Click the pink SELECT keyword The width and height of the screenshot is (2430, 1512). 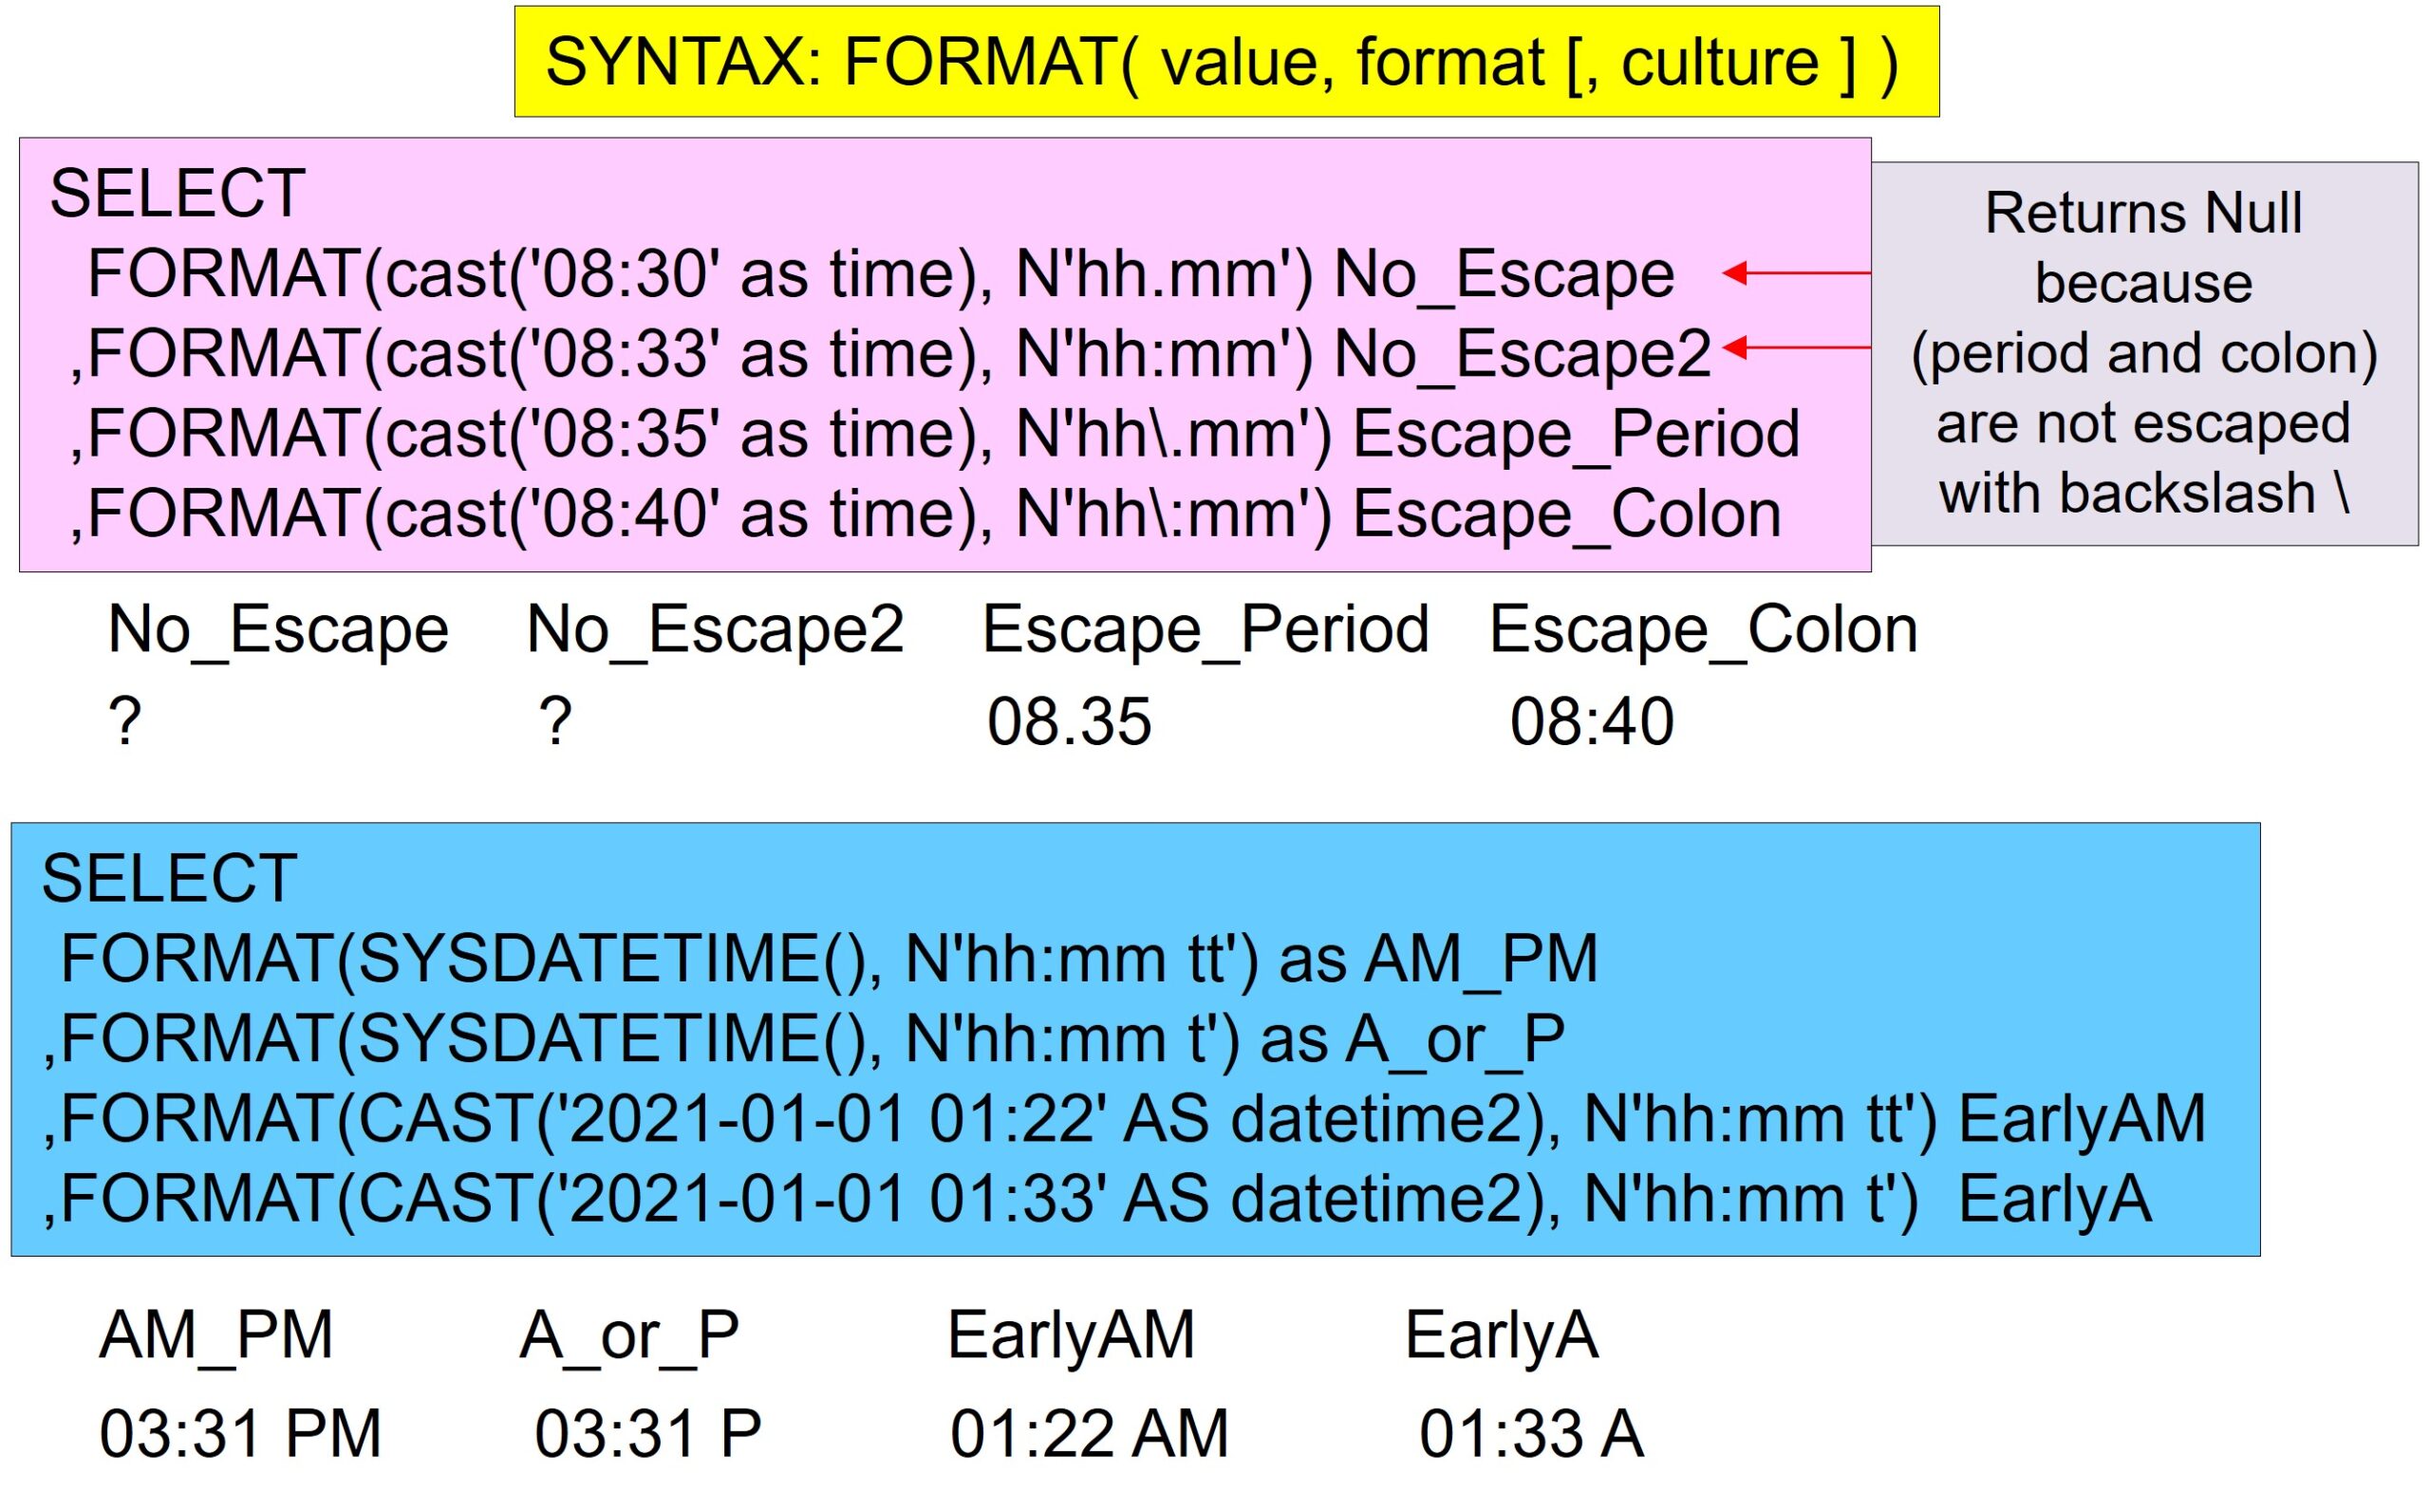pyautogui.click(x=177, y=193)
